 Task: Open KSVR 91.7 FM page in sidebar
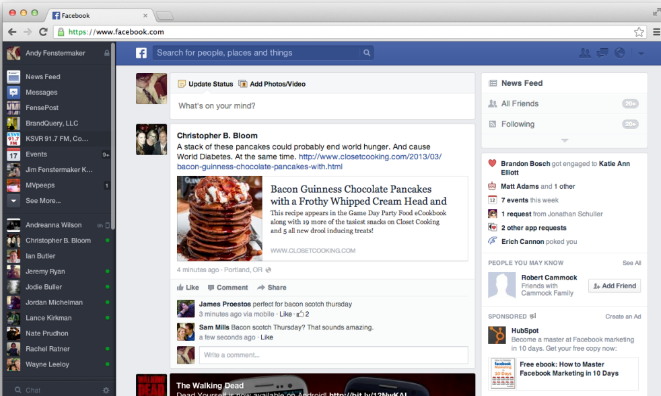[58, 139]
